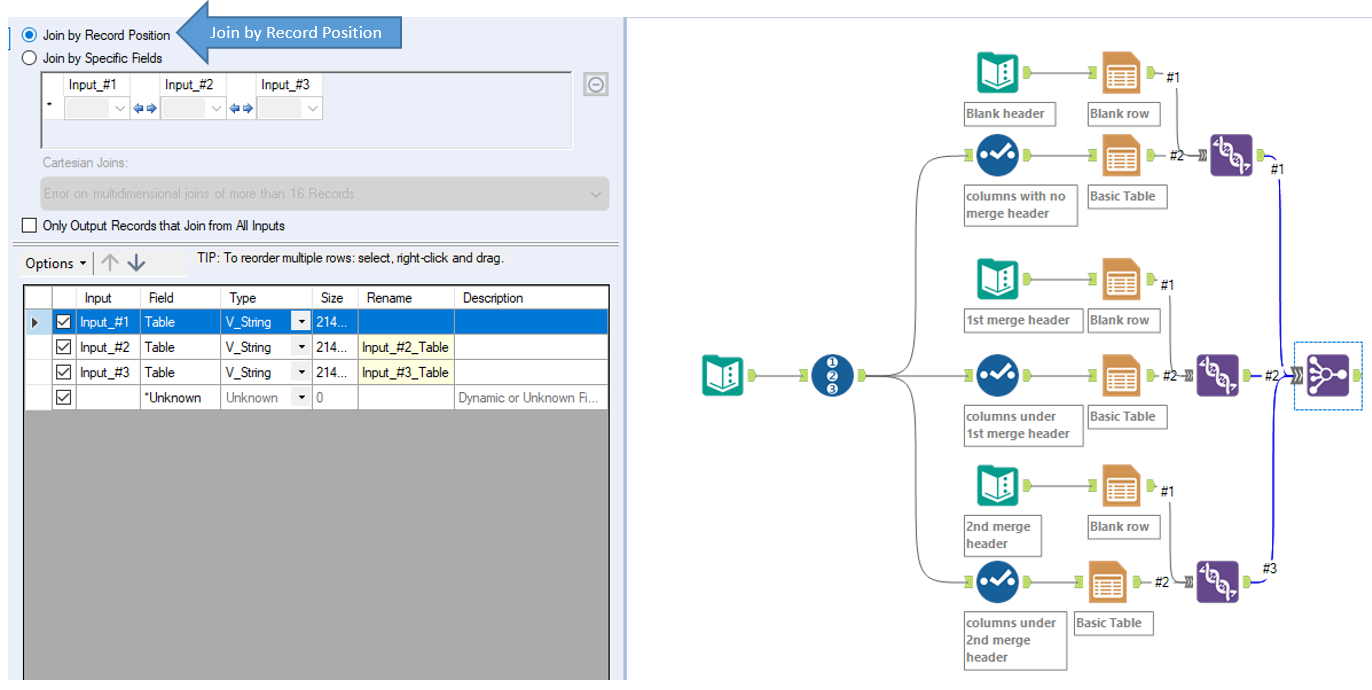
Task: Open the Options menu
Action: tap(54, 263)
